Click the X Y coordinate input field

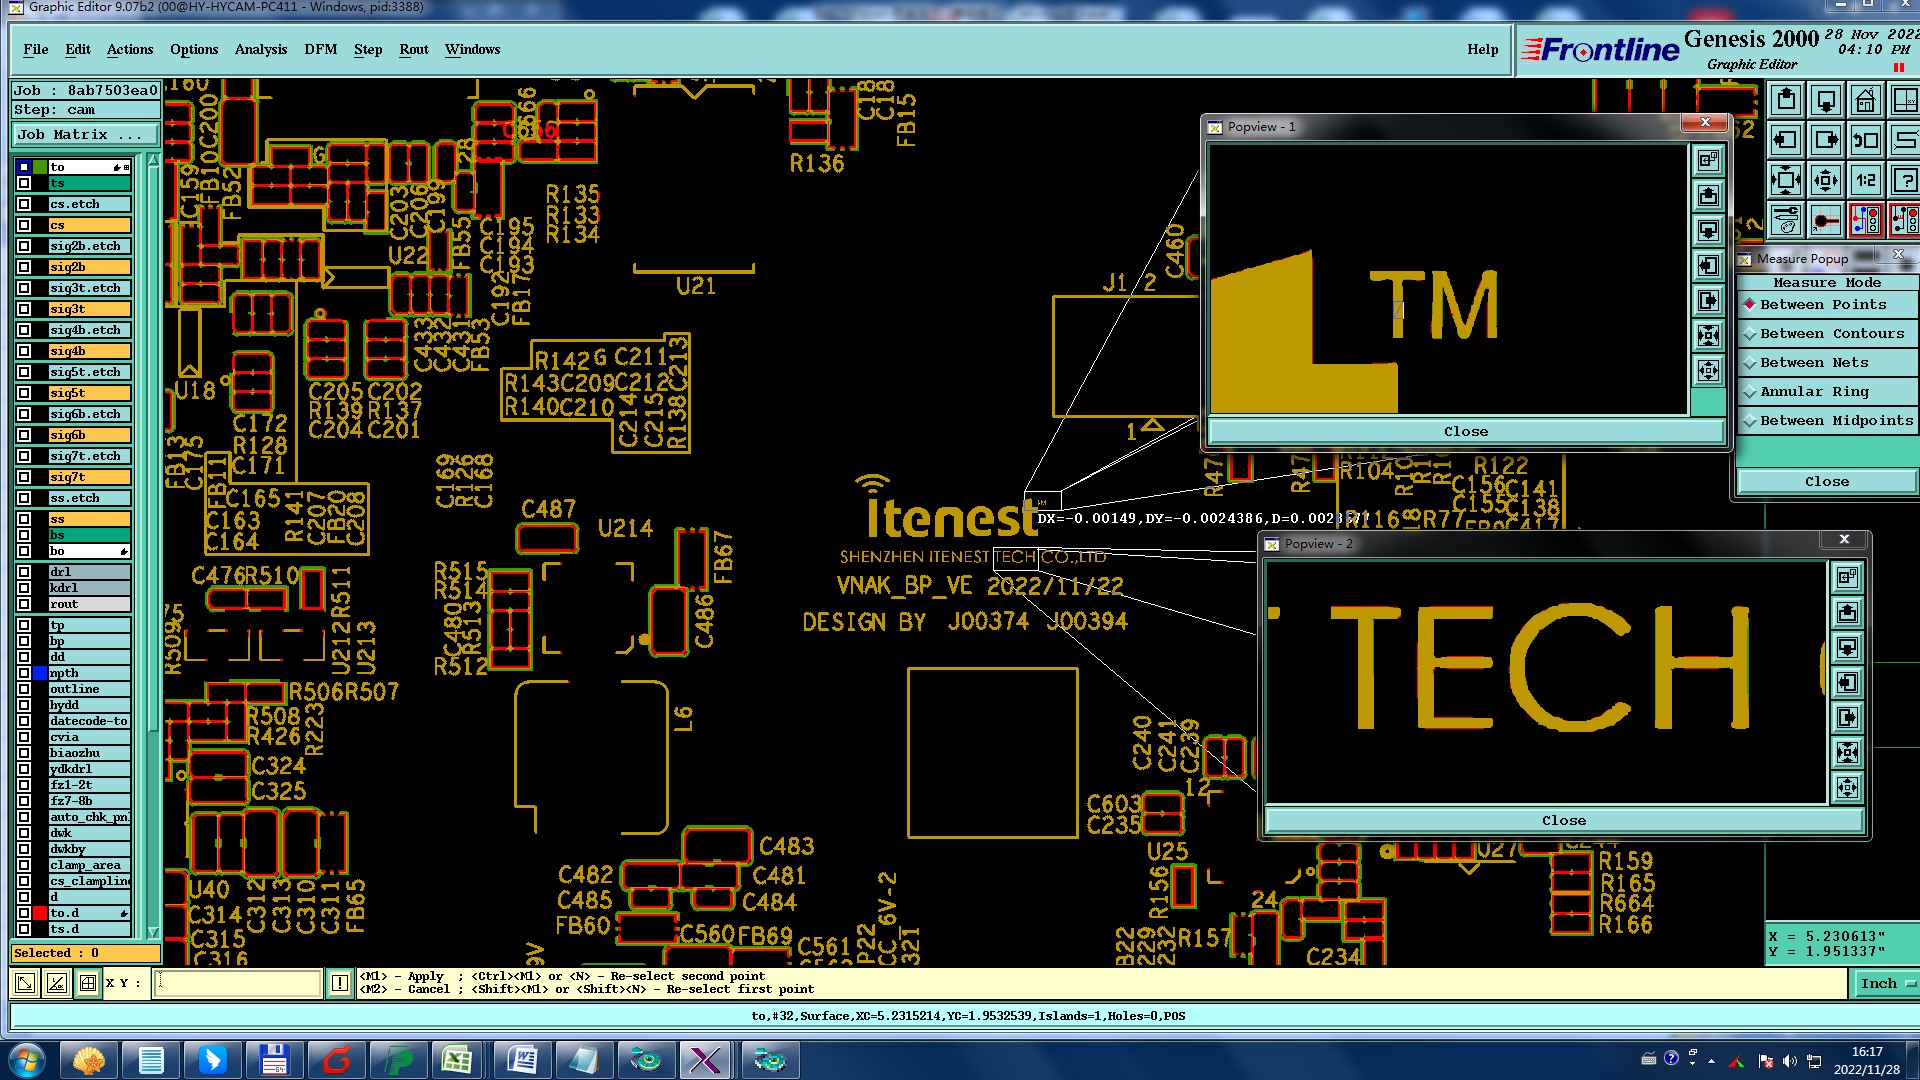(x=238, y=983)
